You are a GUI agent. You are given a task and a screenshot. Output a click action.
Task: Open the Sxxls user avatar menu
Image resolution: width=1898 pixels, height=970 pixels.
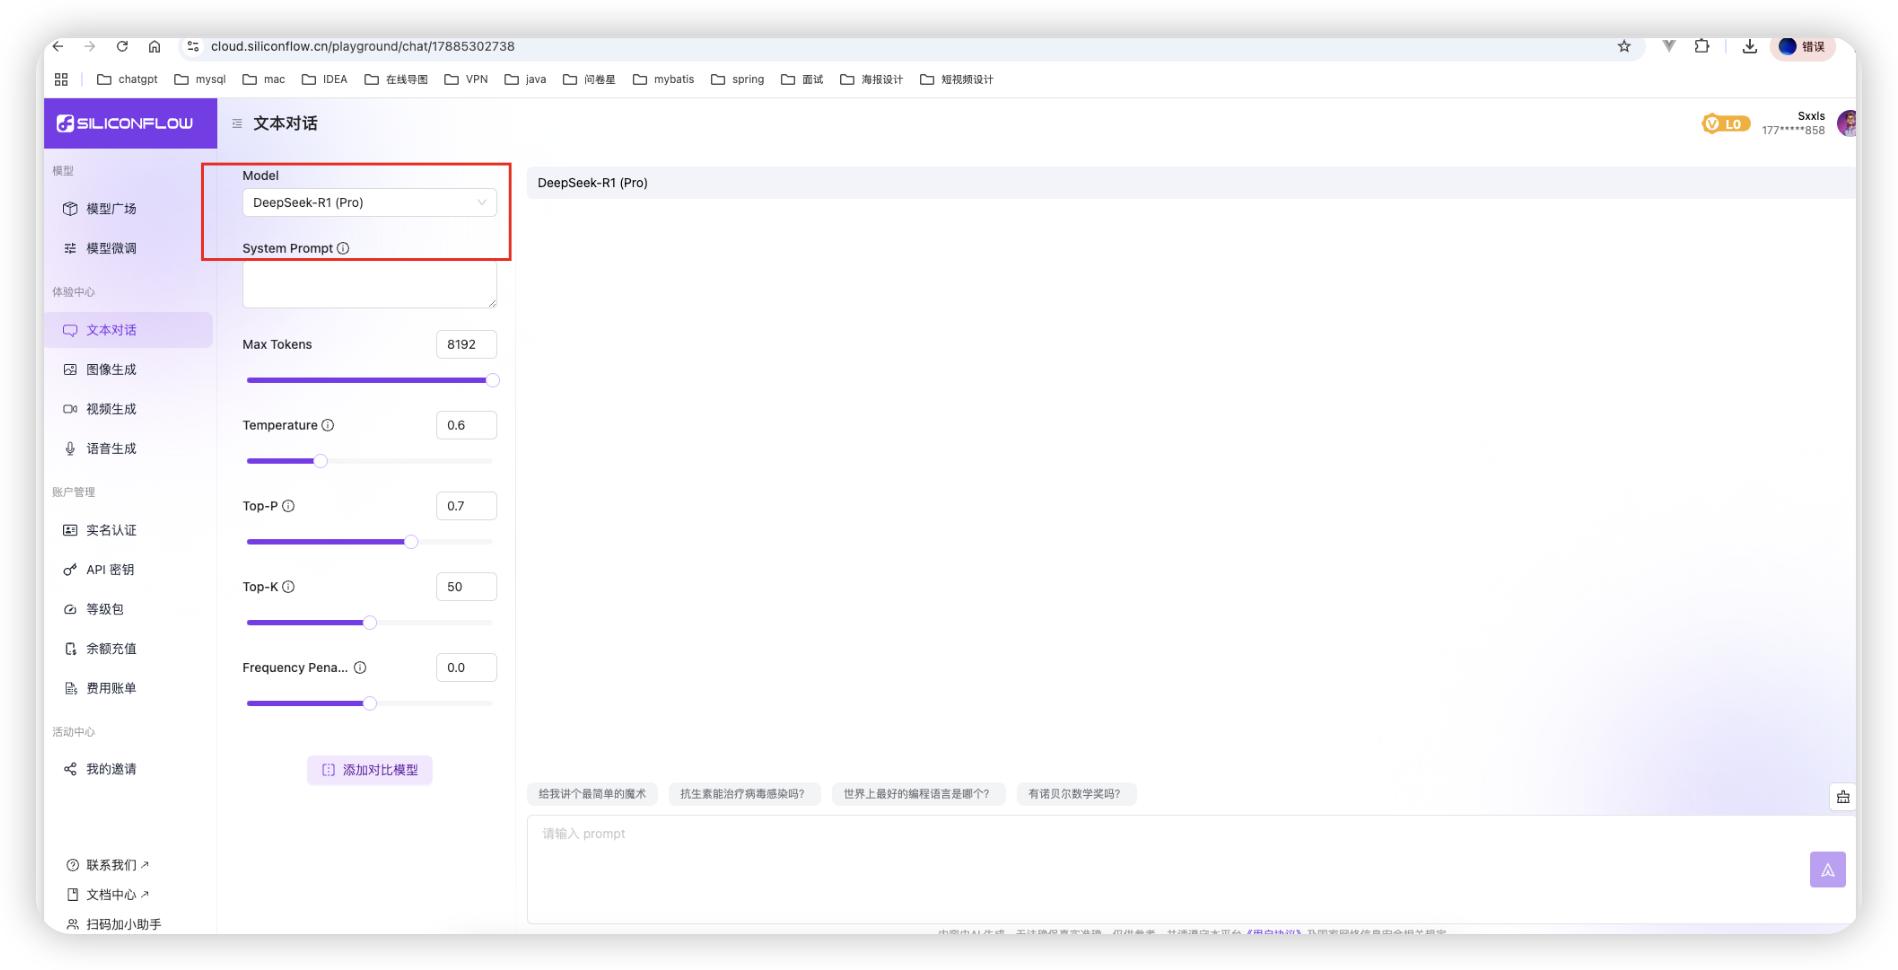[1846, 123]
